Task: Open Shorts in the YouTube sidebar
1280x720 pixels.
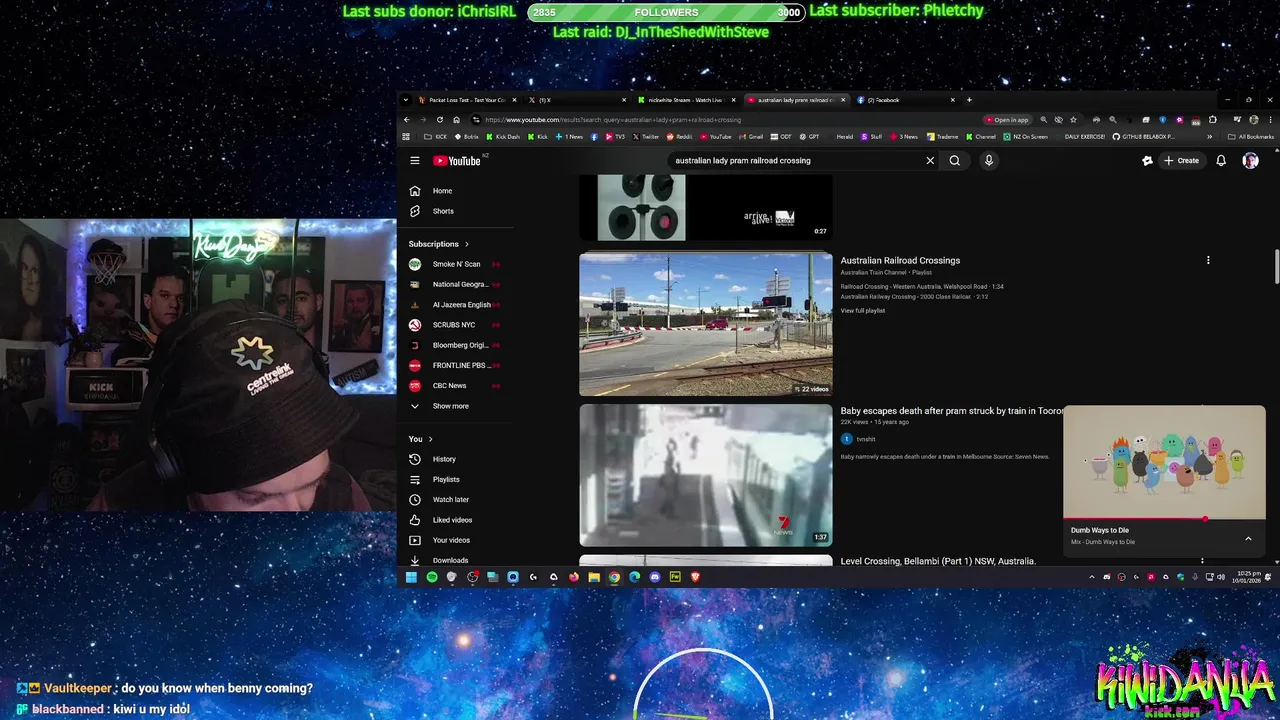Action: pyautogui.click(x=432, y=211)
